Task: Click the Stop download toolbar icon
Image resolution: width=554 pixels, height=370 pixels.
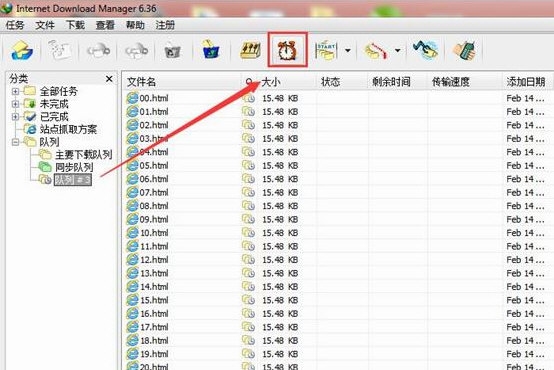Action: tap(99, 50)
